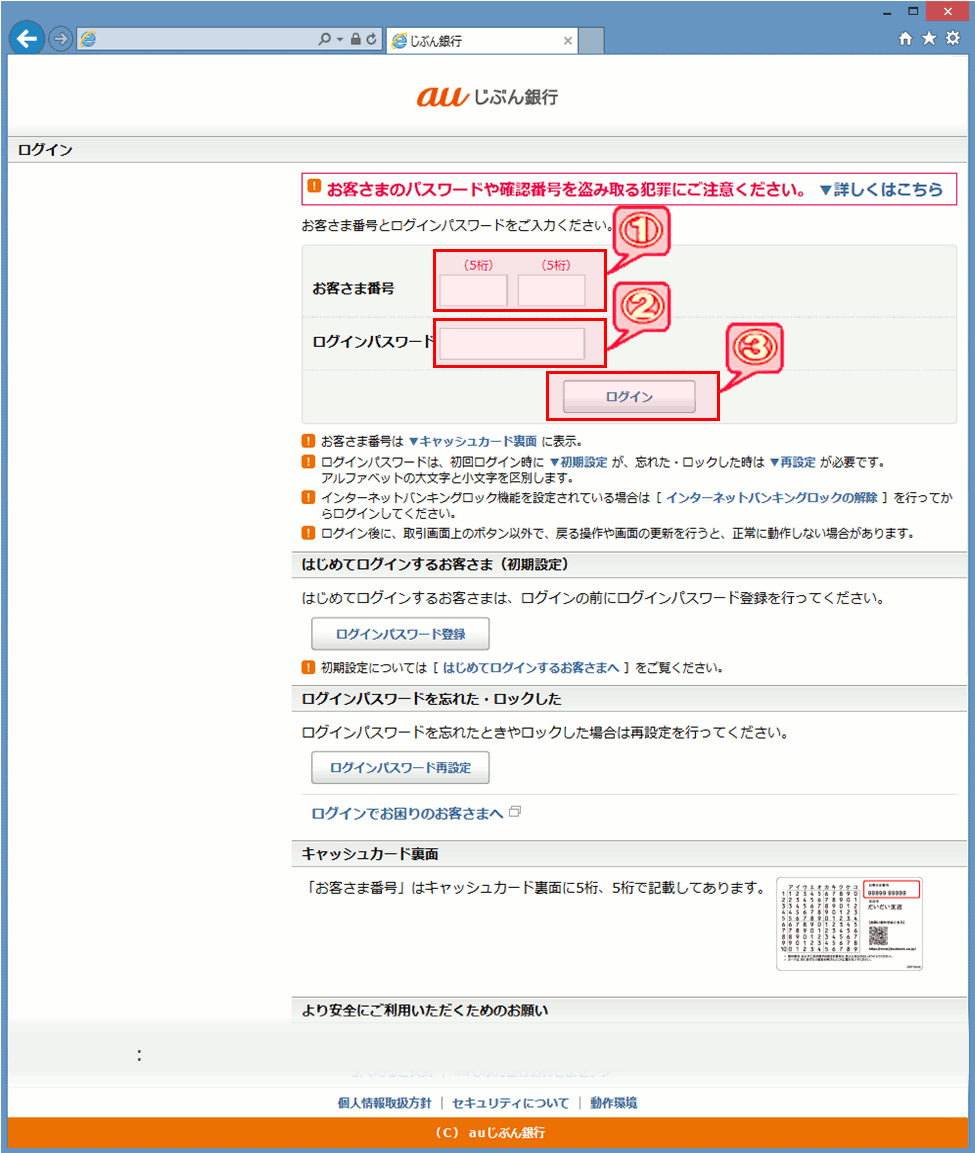
Task: Open the address bar autocomplete dropdown arrow
Action: coord(340,40)
